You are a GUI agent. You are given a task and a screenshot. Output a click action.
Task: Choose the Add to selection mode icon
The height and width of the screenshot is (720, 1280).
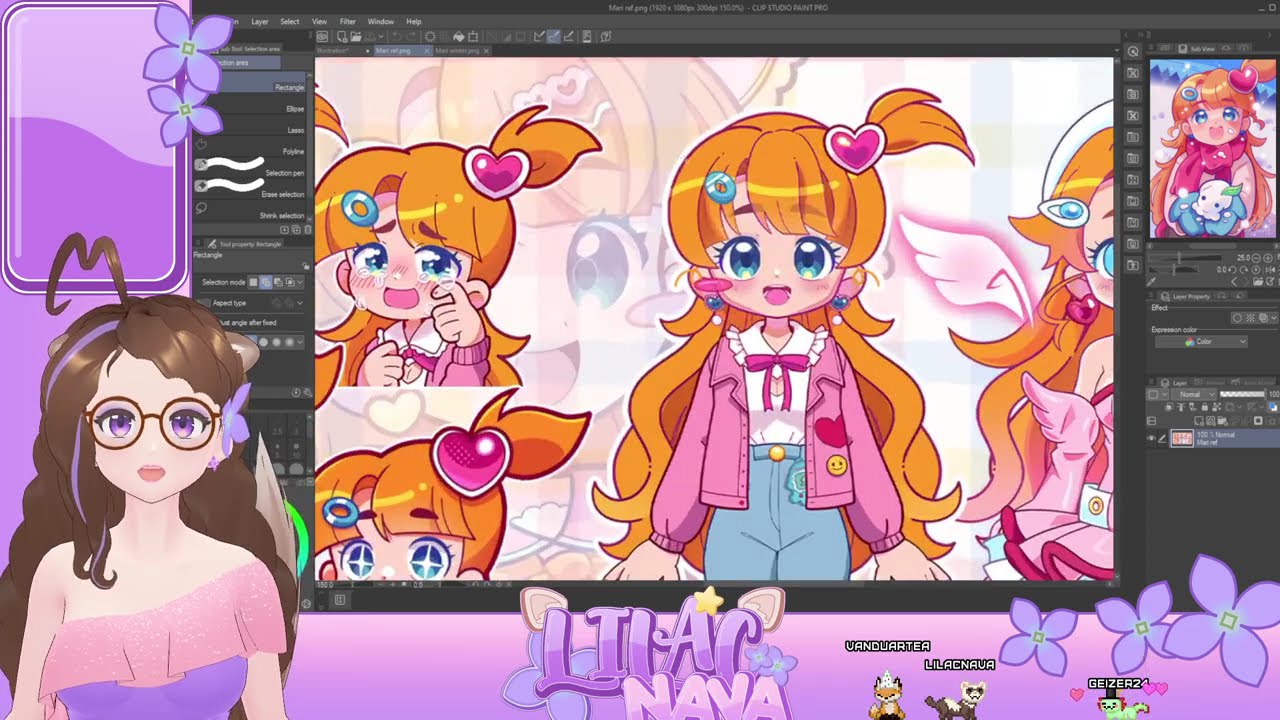tap(266, 283)
